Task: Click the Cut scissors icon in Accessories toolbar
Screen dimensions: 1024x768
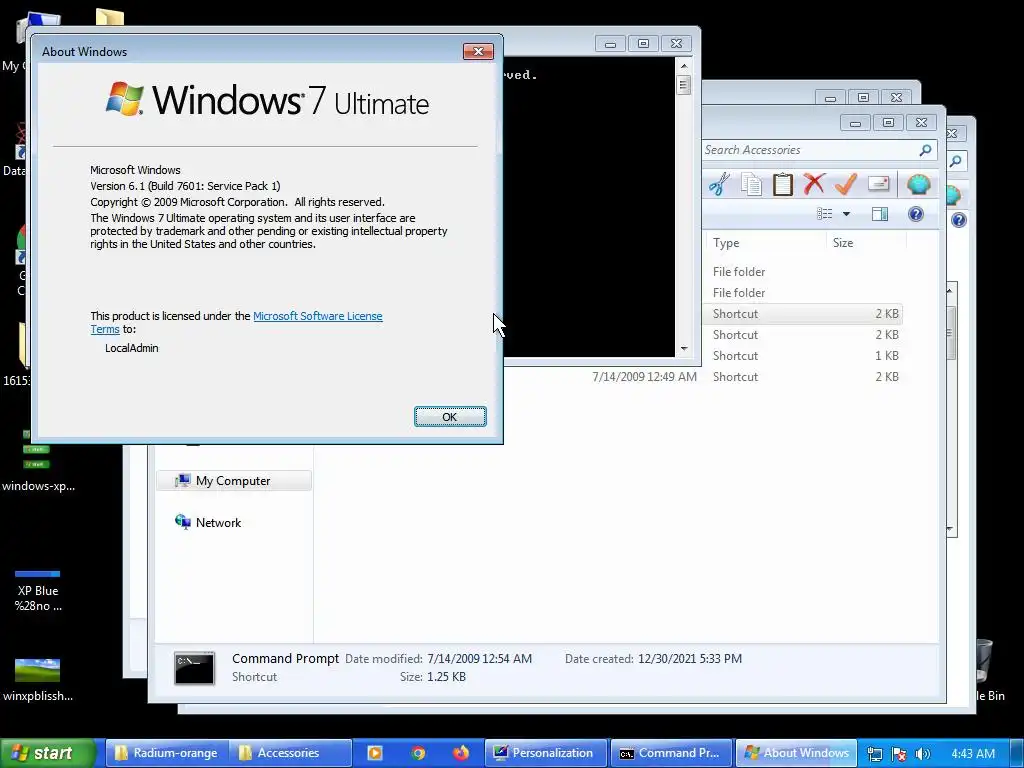Action: coord(719,184)
